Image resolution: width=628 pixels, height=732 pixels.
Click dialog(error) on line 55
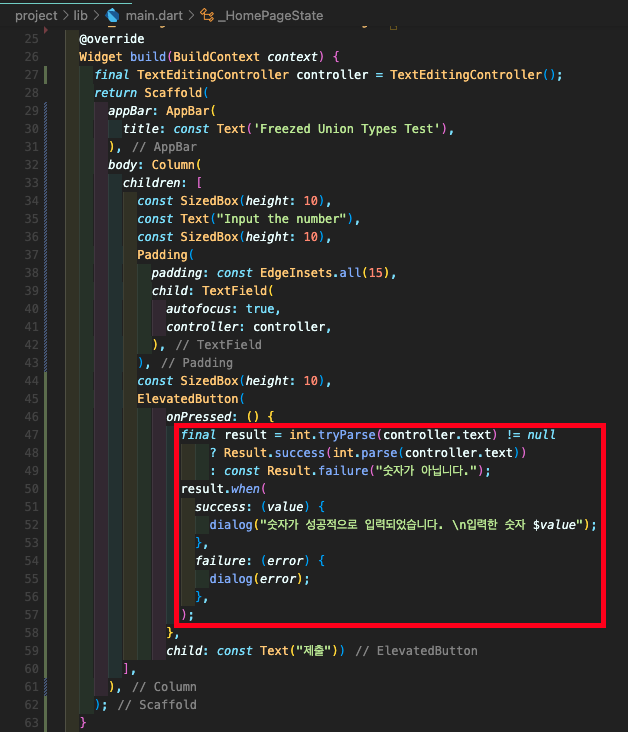click(256, 579)
